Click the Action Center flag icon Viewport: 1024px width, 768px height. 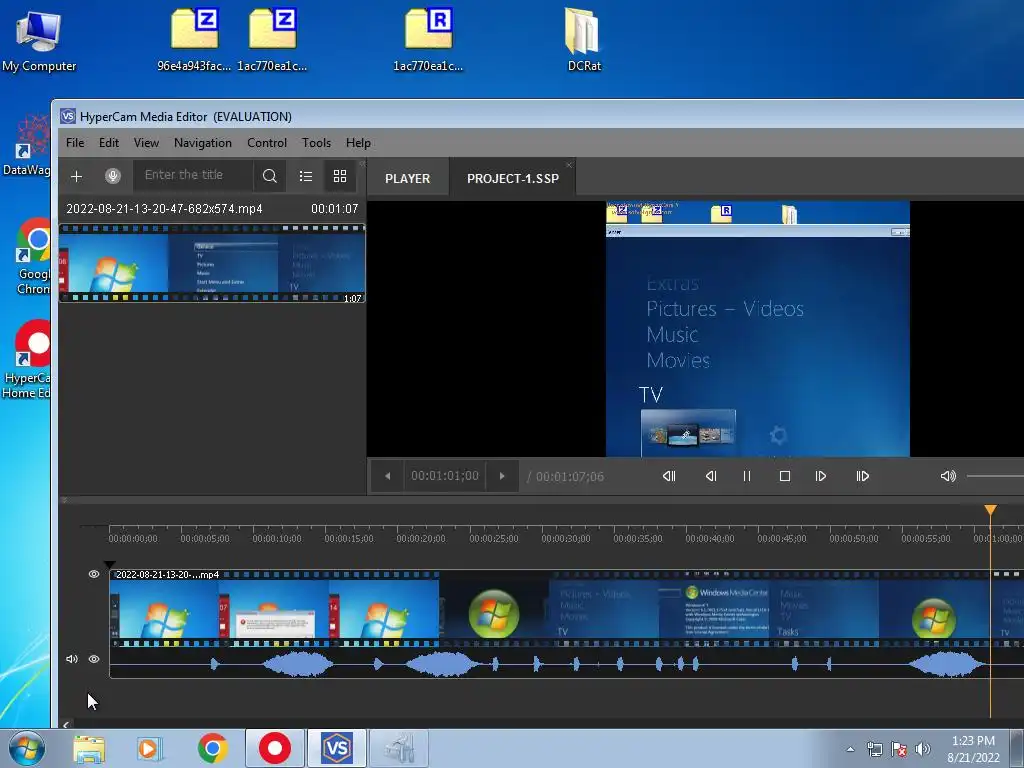(899, 749)
